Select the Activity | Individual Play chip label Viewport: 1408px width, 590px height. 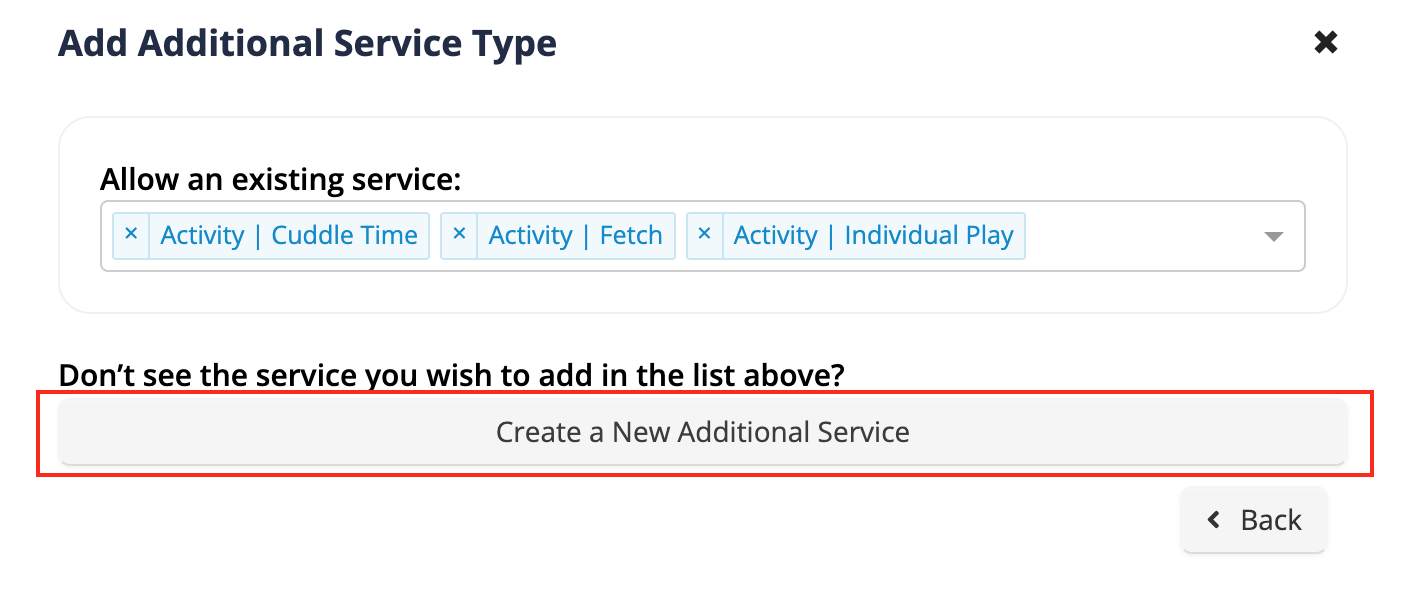[x=873, y=235]
